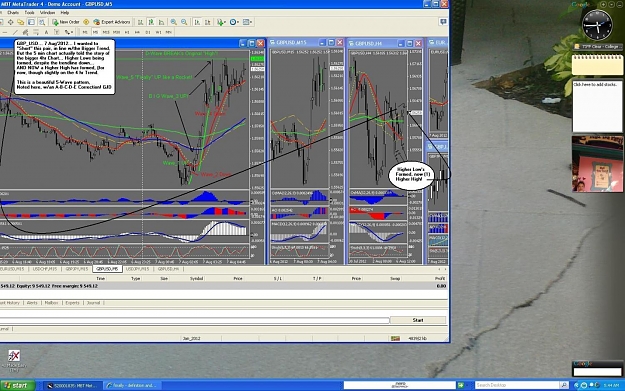Image resolution: width=625 pixels, height=391 pixels.
Task: Open the chat bubble icon in toolbar
Action: coord(443,22)
